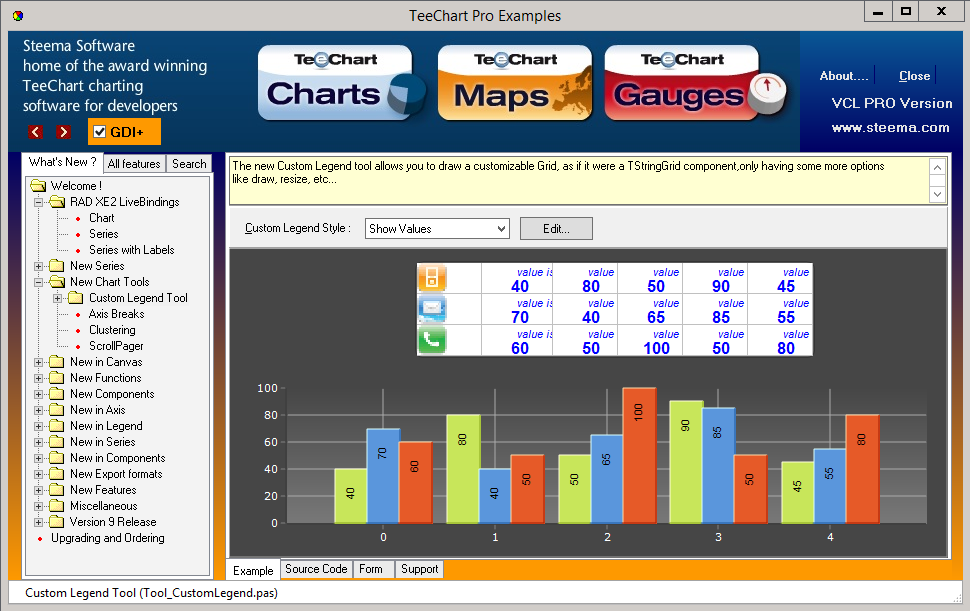Viewport: 970px width, 611px height.
Task: Click the Welcome ! folder icon
Action: tap(38, 186)
